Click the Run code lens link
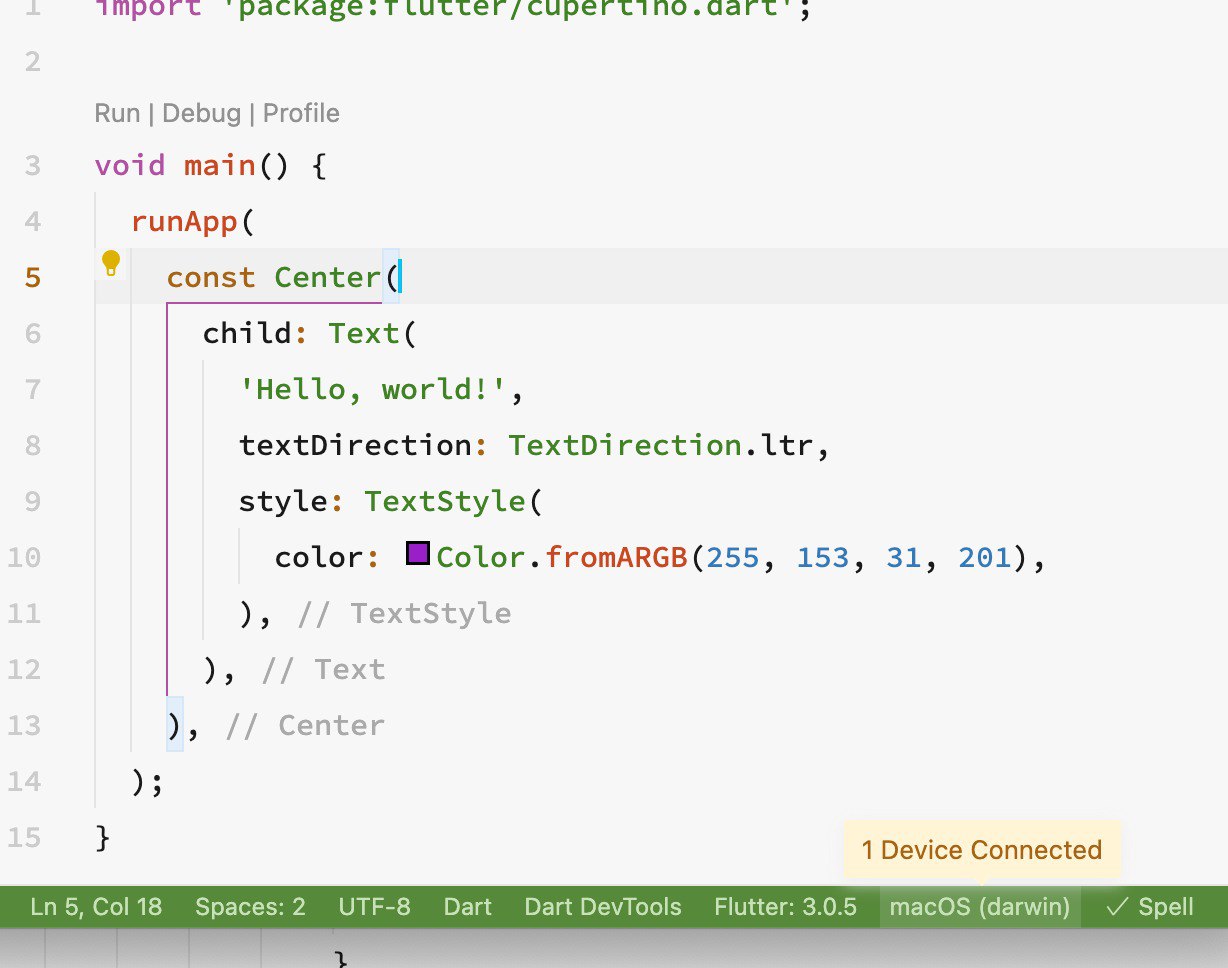Screen dimensions: 1228x968 point(117,113)
